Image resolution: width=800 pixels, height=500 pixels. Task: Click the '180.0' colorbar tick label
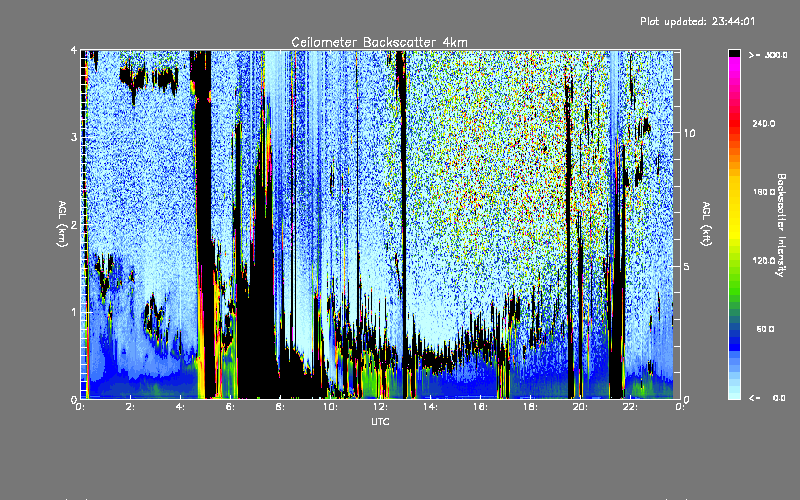pyautogui.click(x=764, y=192)
